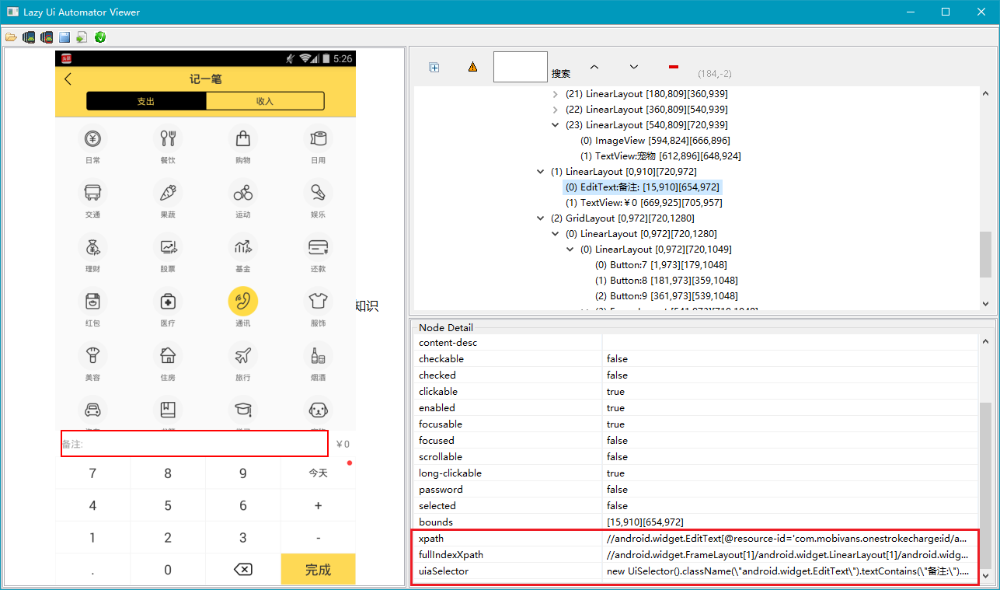Click the blue save toolbar icon
The height and width of the screenshot is (590, 1000).
[64, 38]
